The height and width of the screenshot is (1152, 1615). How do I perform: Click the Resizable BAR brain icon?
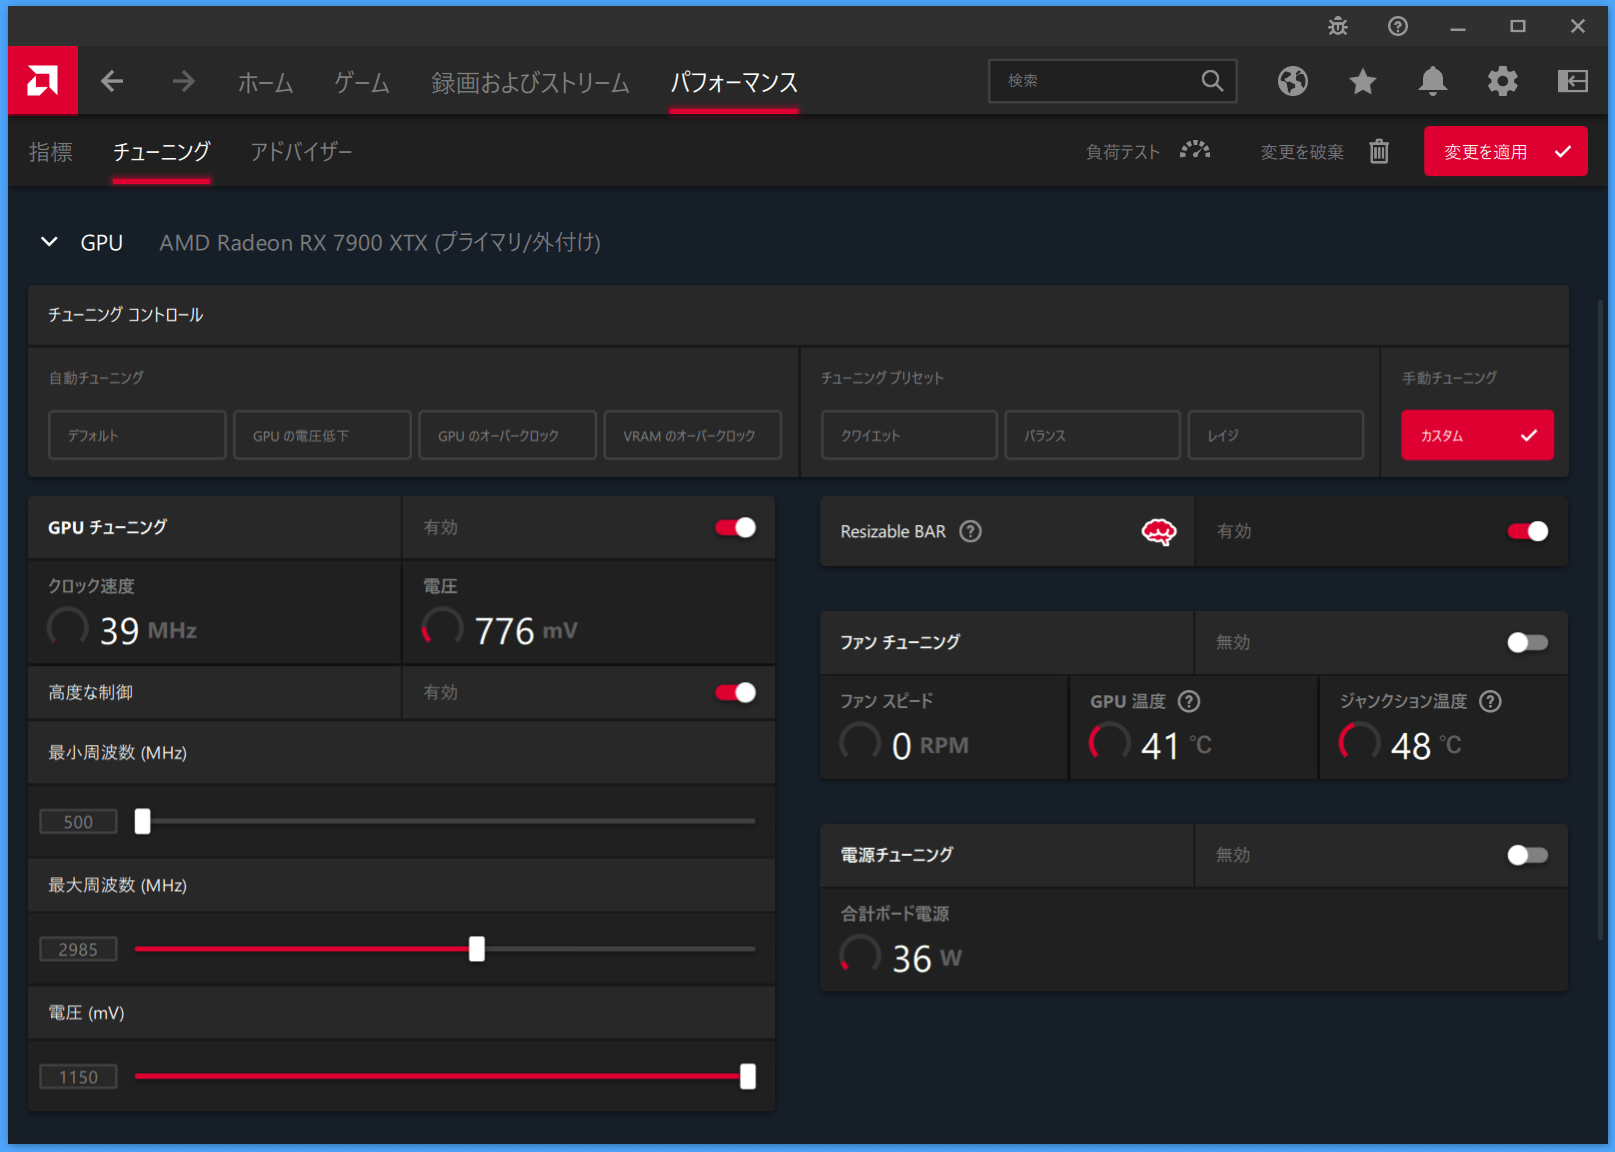pyautogui.click(x=1159, y=531)
